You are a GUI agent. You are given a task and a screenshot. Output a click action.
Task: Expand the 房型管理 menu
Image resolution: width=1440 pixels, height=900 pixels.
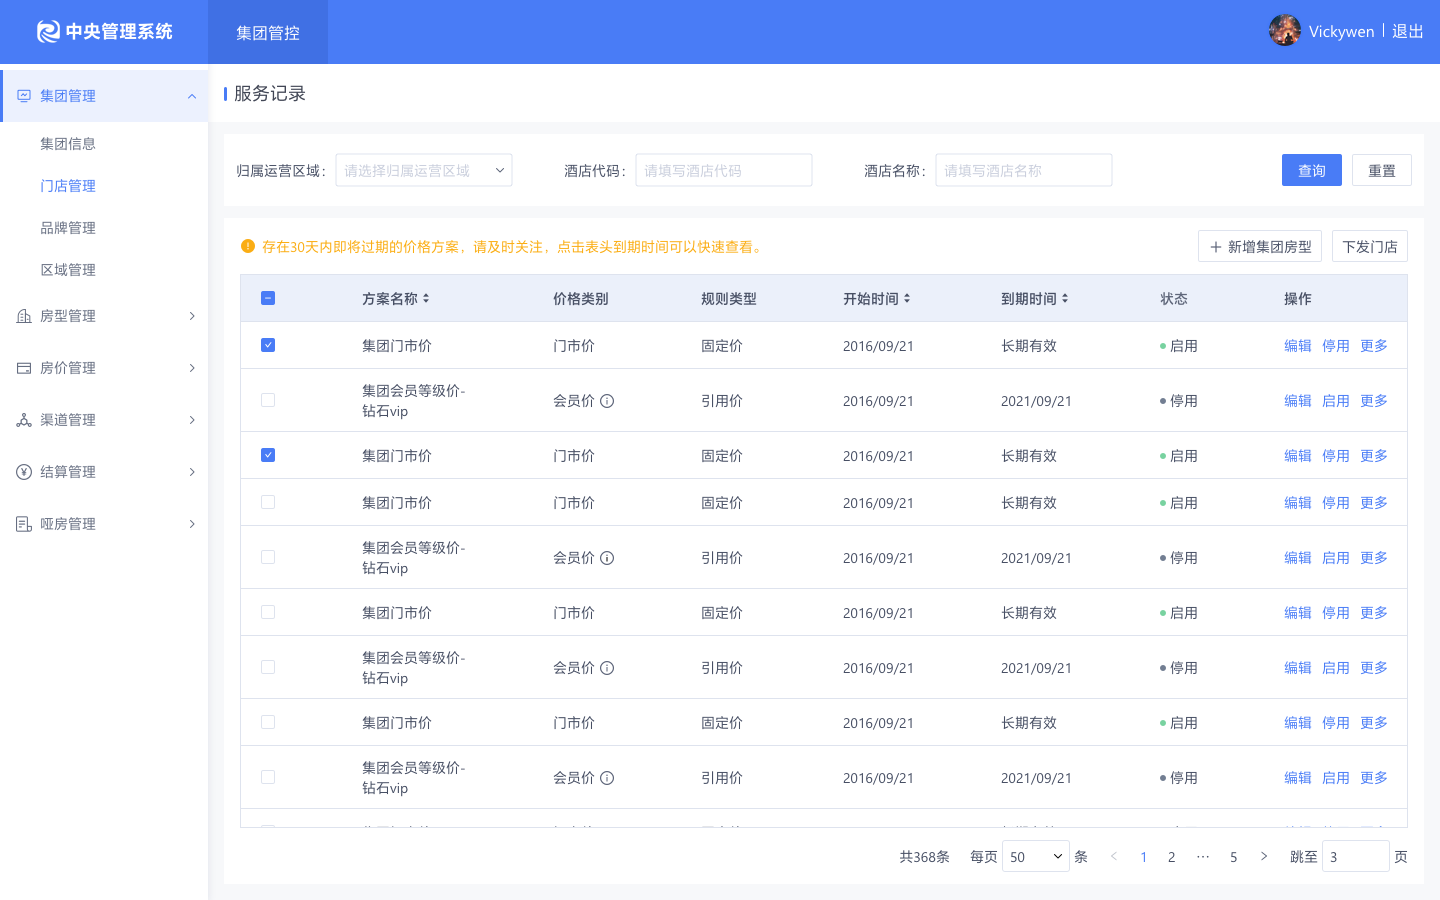click(x=192, y=316)
